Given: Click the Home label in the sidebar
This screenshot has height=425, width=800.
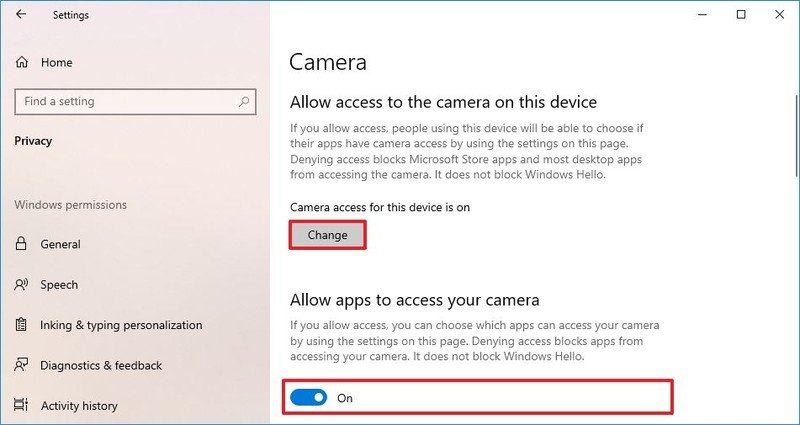Looking at the screenshot, I should tap(57, 63).
